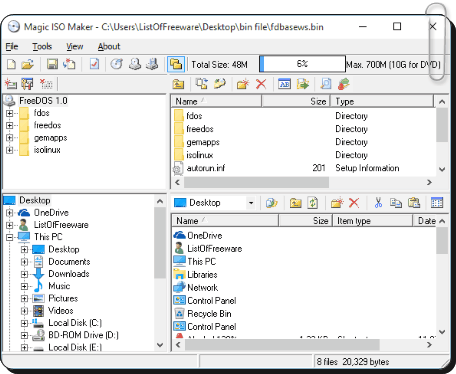Click the add boot image icon
The image size is (456, 374).
[x=11, y=84]
